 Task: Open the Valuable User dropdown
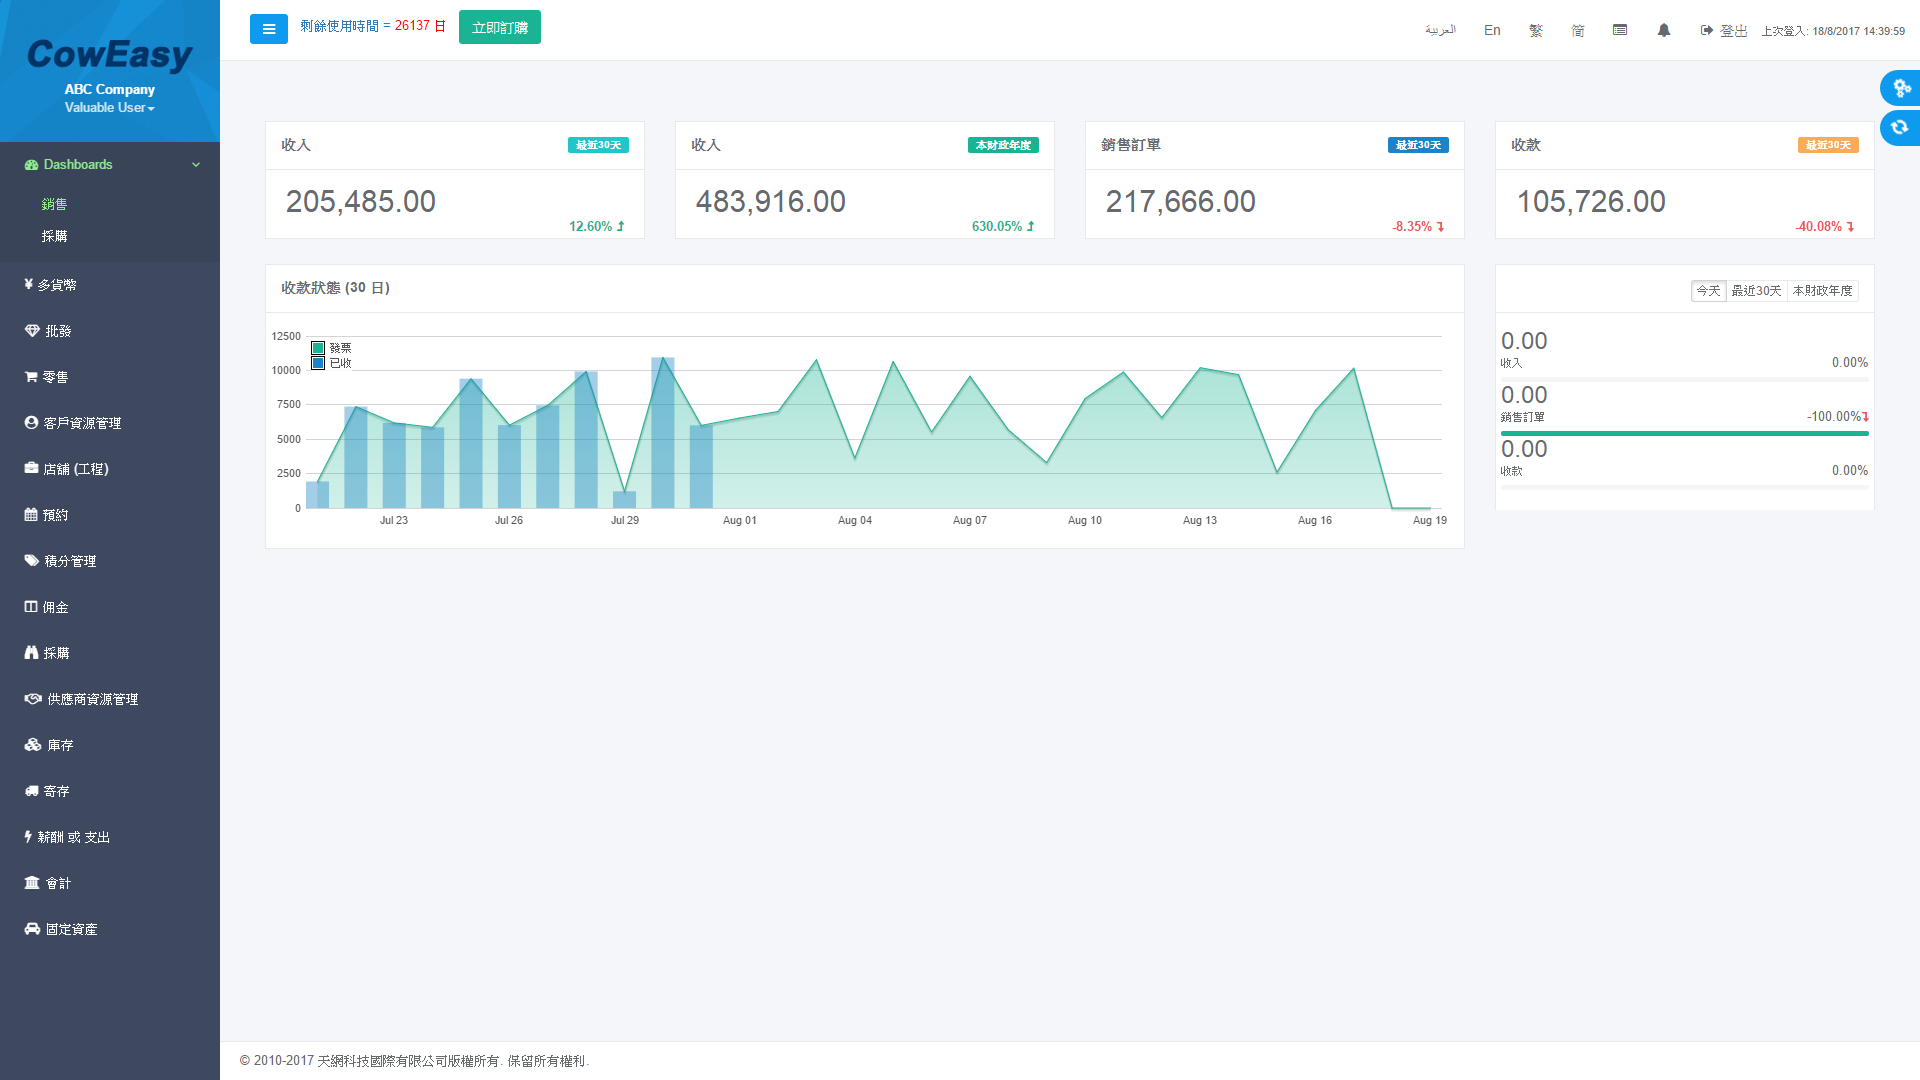(109, 108)
